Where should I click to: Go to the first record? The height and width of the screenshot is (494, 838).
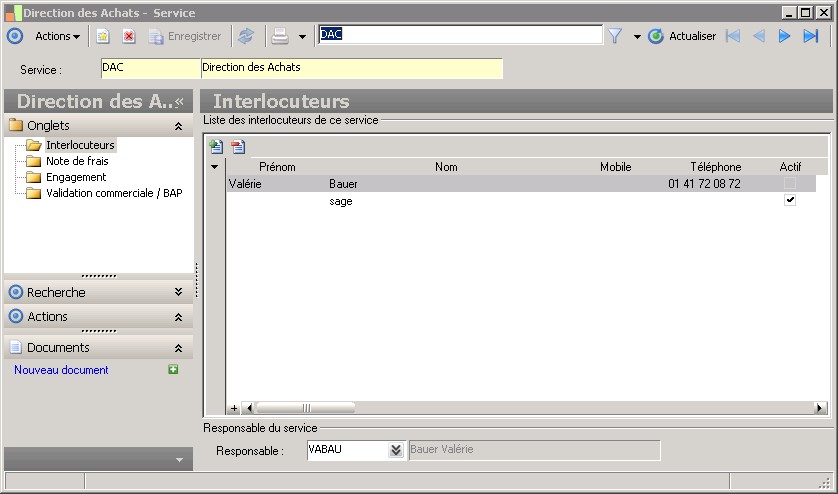click(x=733, y=36)
